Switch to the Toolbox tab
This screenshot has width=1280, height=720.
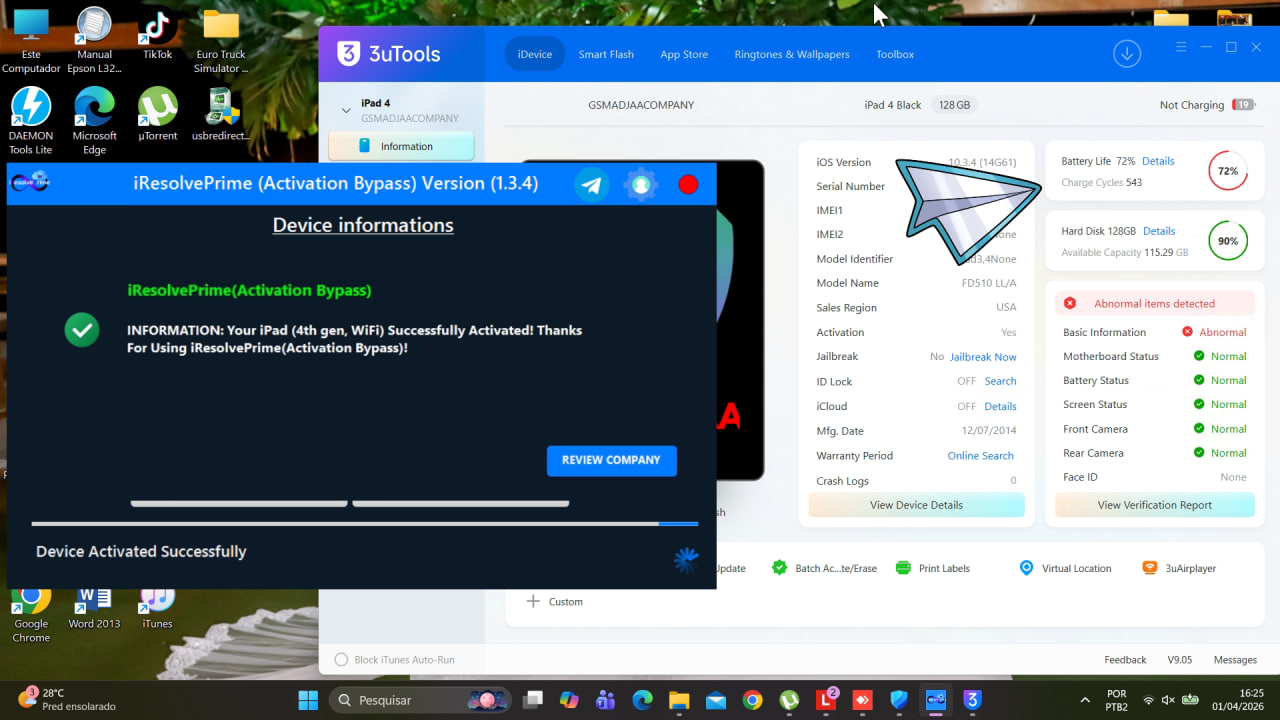coord(895,54)
